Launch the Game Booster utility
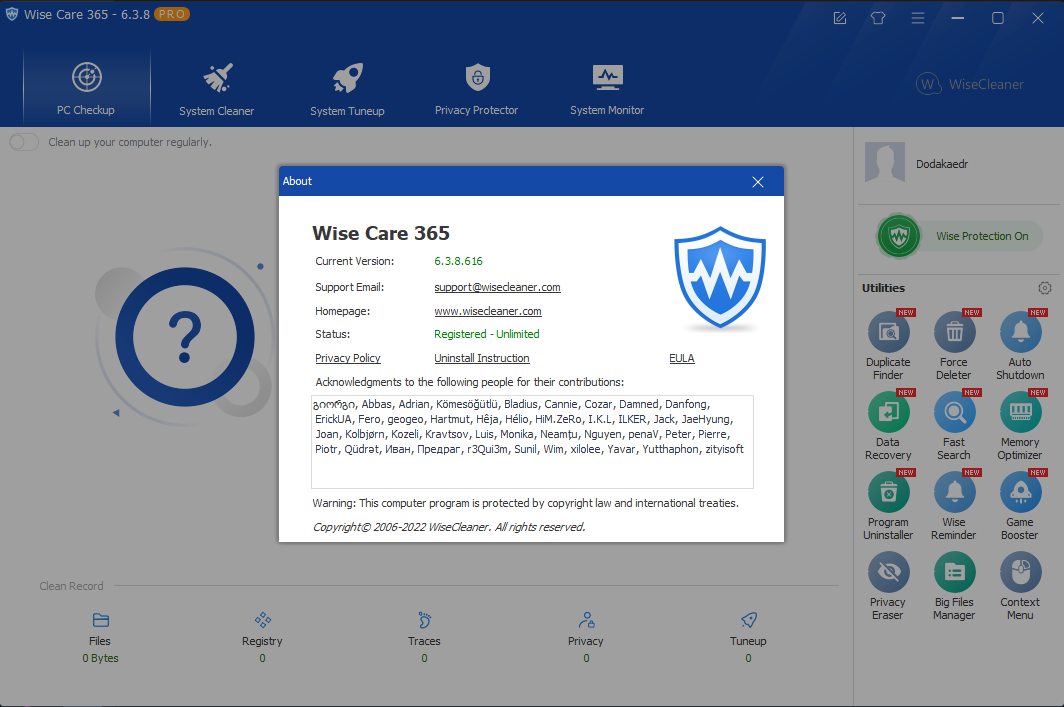1064x707 pixels. click(1020, 492)
